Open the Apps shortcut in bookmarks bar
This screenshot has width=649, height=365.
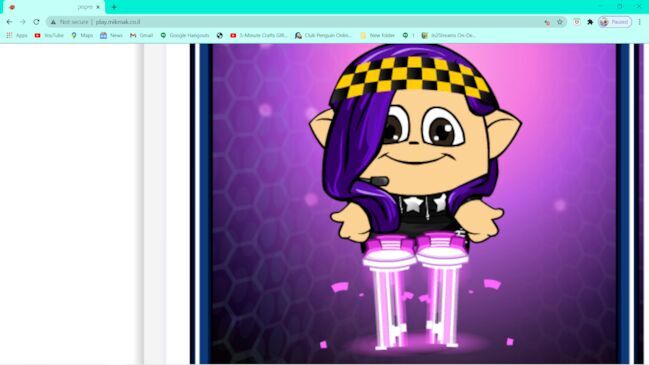[17, 36]
